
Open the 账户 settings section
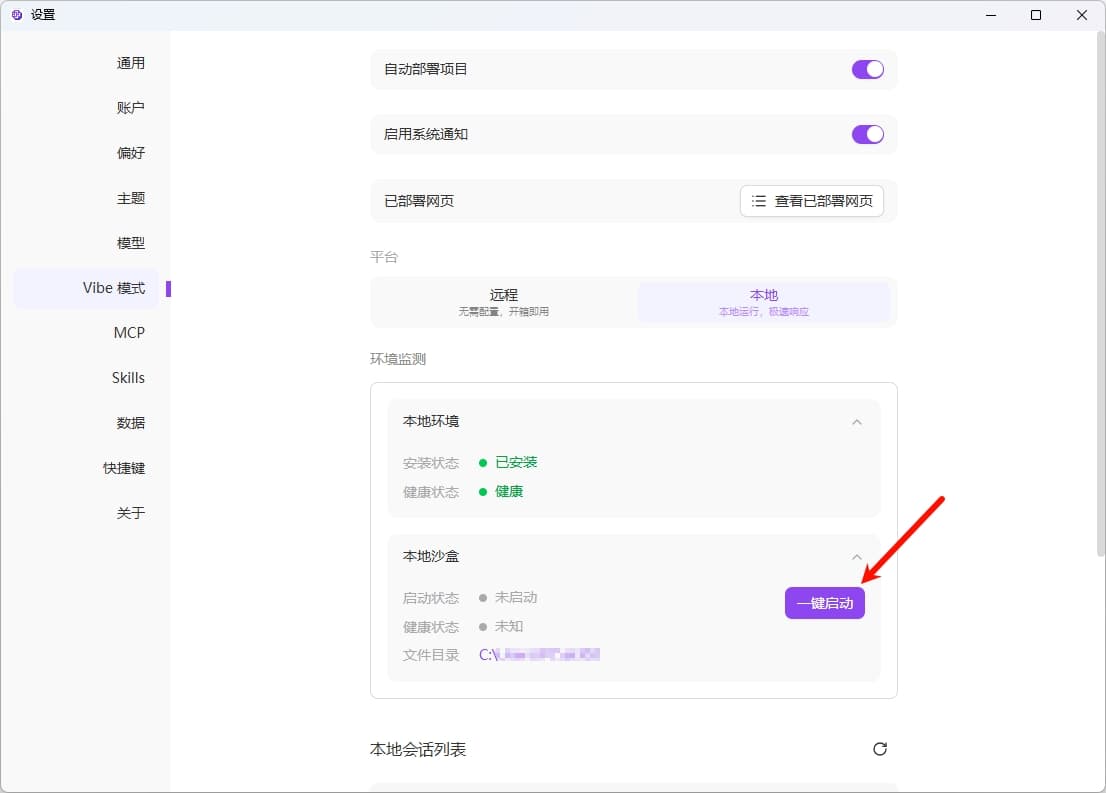130,108
